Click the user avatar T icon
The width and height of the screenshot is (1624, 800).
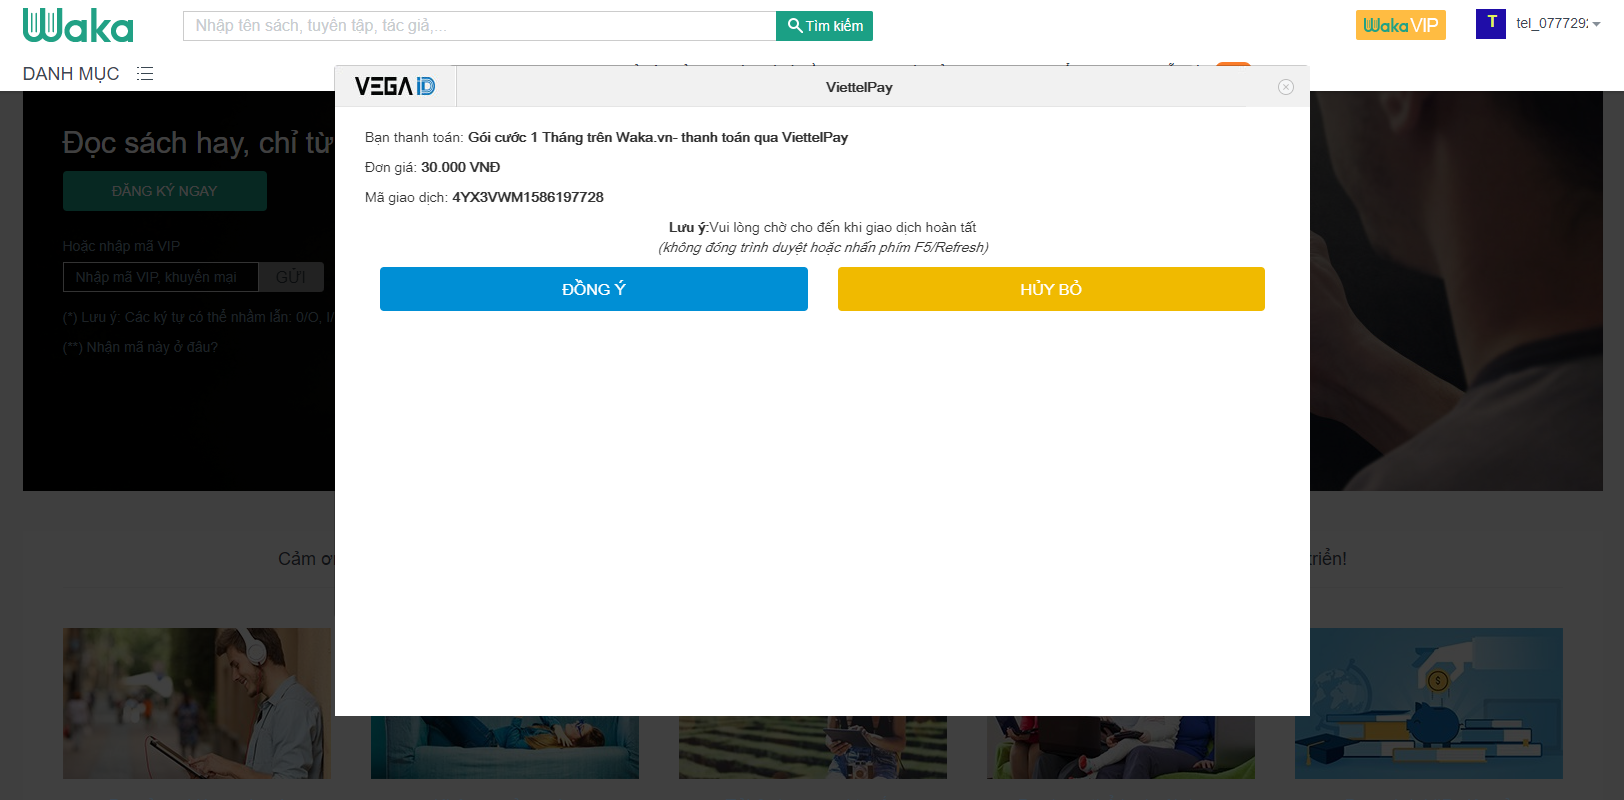(1490, 24)
